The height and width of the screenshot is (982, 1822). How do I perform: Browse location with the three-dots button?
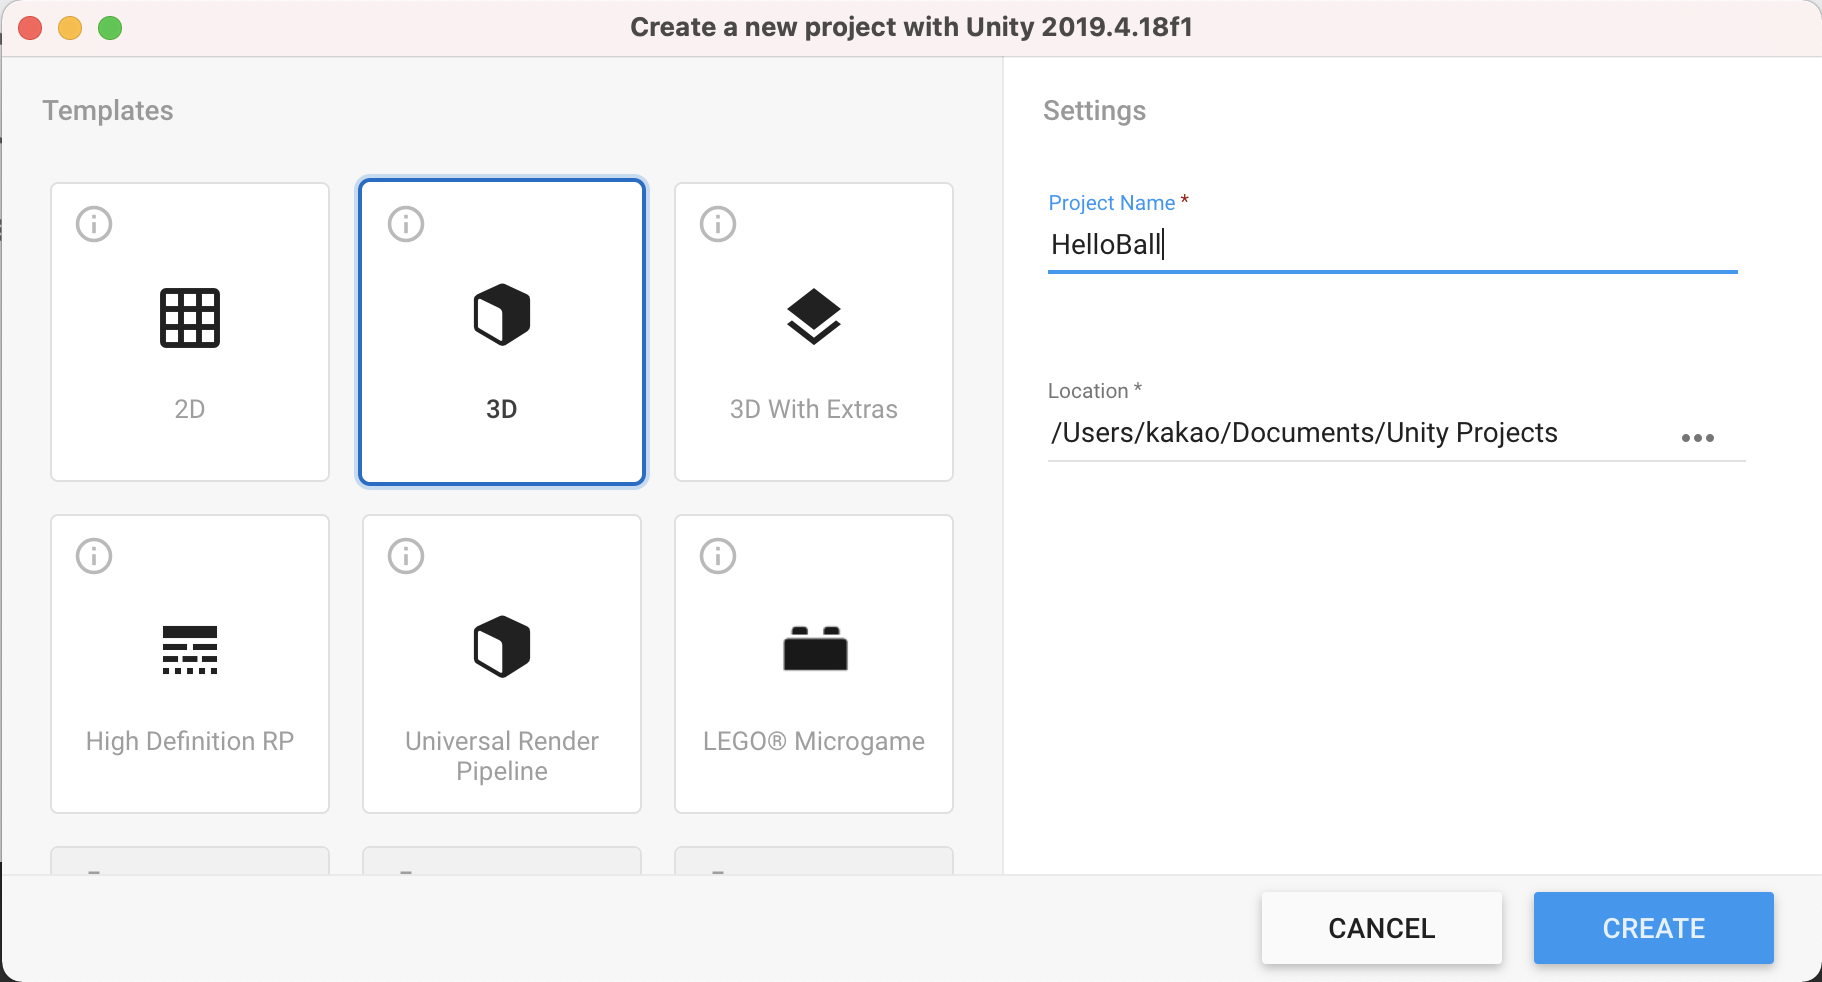pos(1698,438)
